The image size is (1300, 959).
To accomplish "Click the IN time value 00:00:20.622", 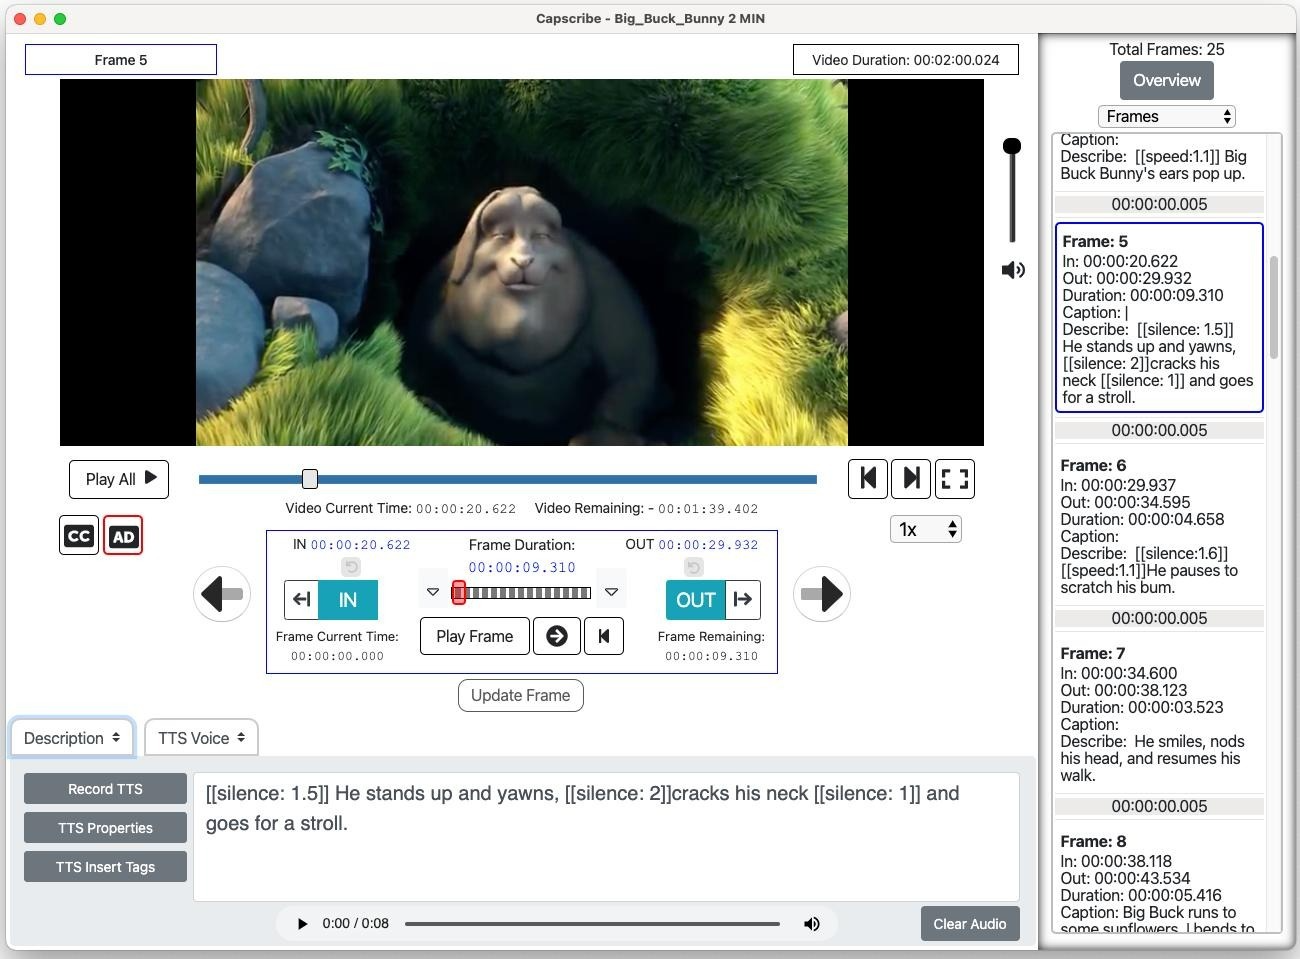I will pyautogui.click(x=360, y=545).
